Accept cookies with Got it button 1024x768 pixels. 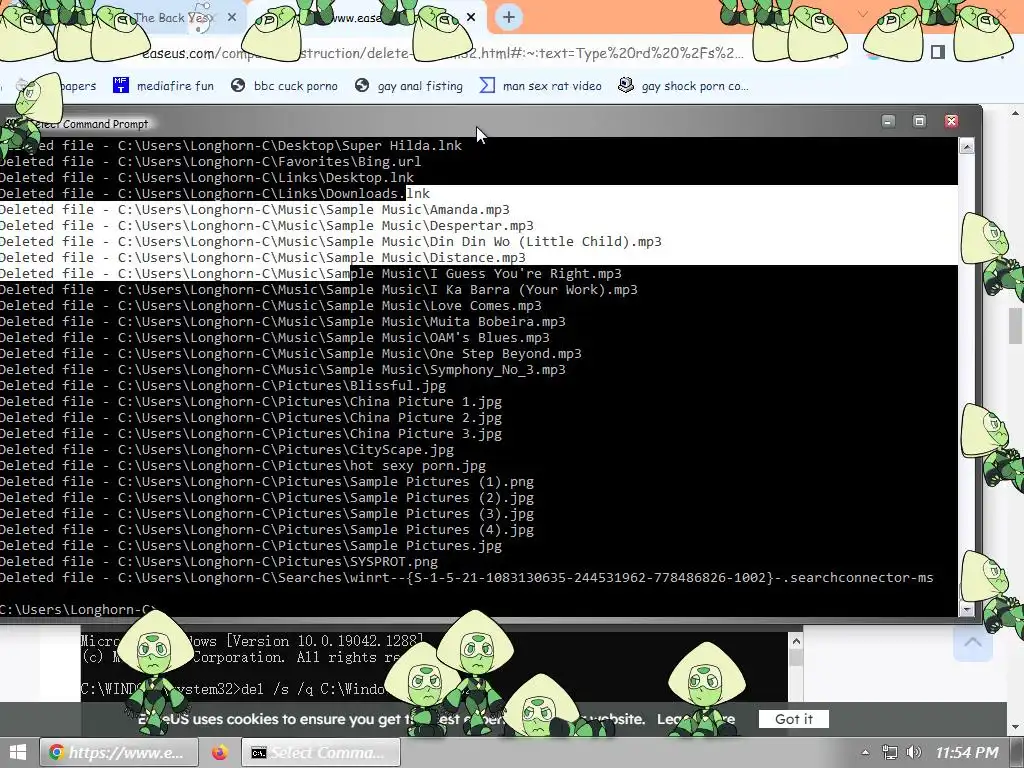pyautogui.click(x=793, y=719)
